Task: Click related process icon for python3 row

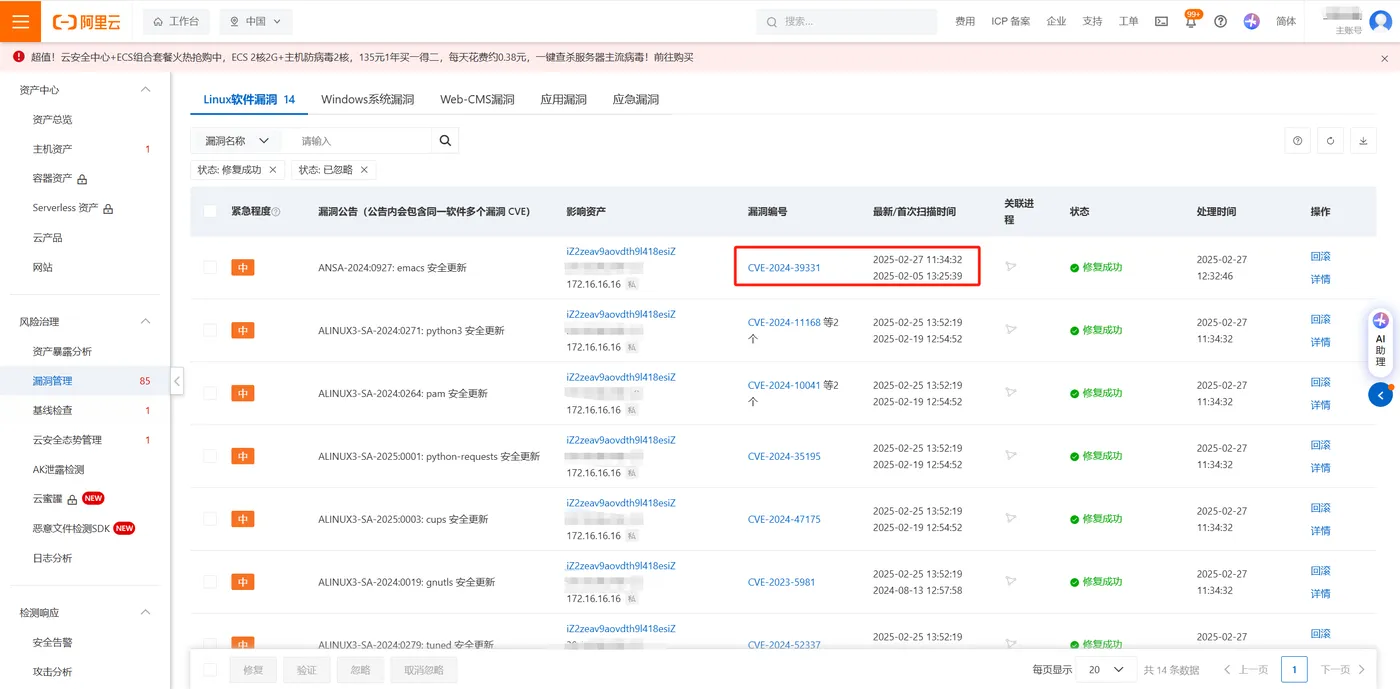Action: tap(1010, 330)
